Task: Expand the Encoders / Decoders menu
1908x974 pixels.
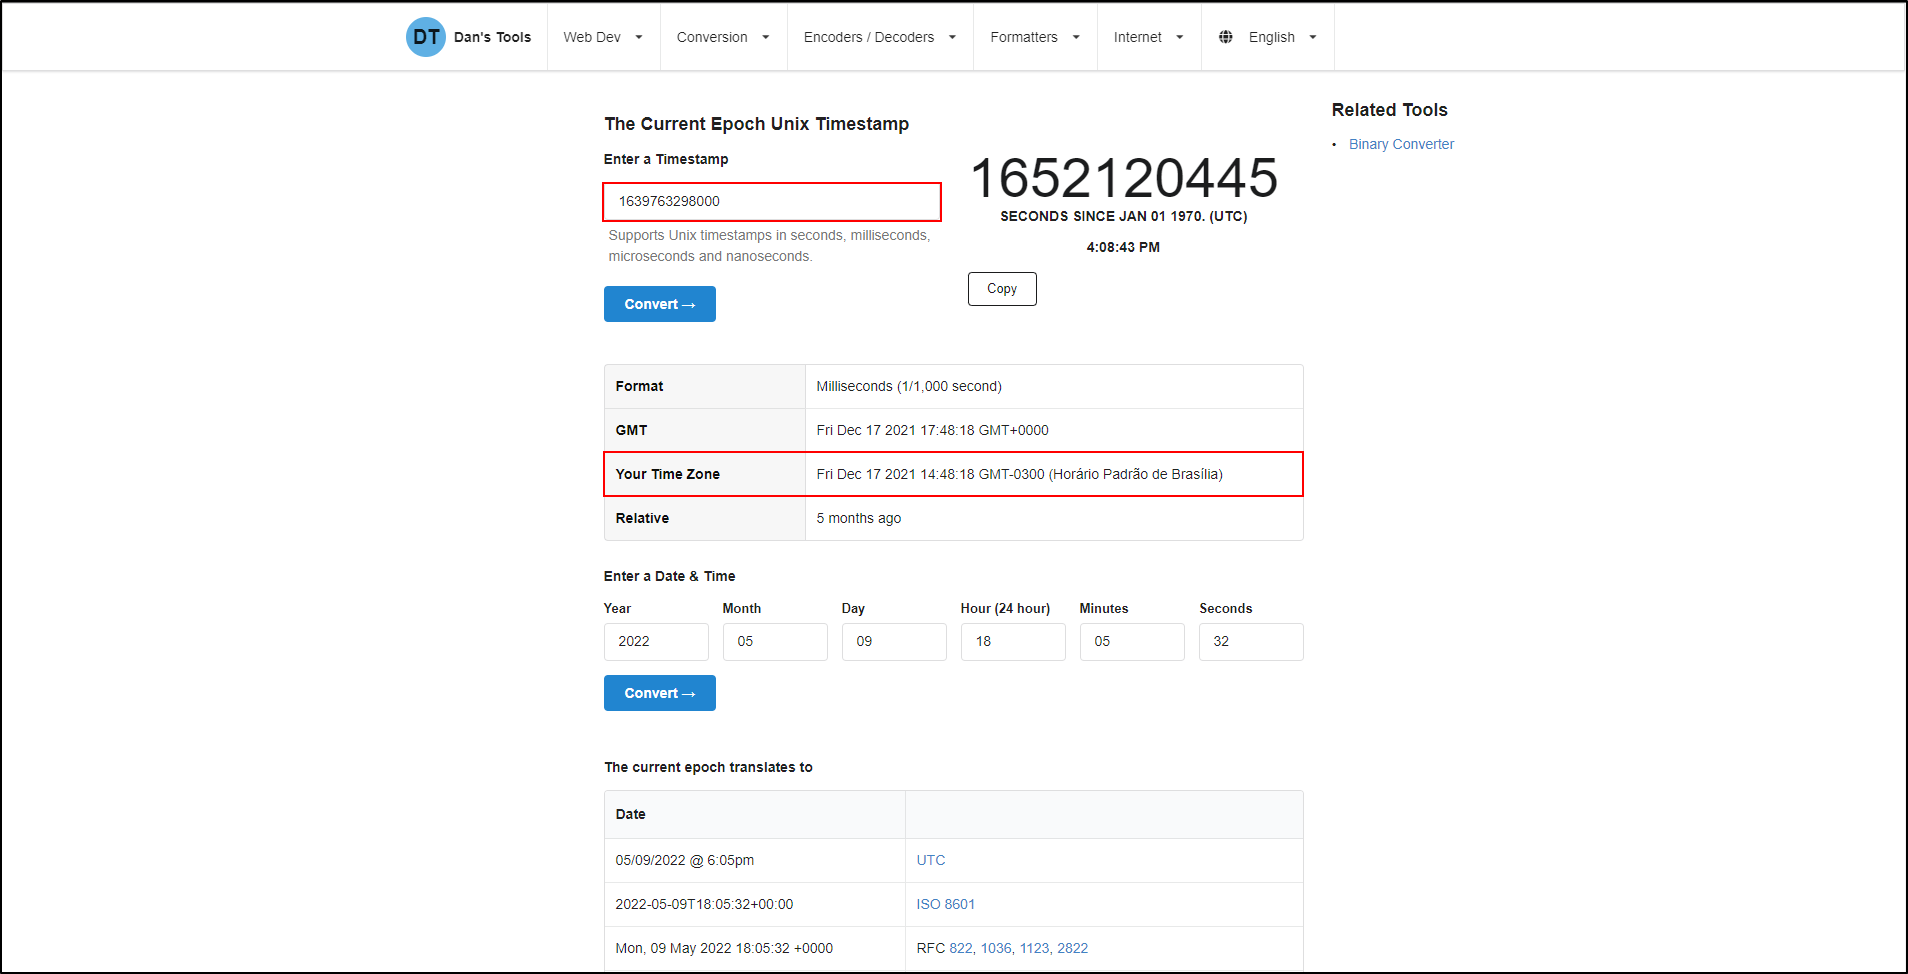Action: point(880,37)
